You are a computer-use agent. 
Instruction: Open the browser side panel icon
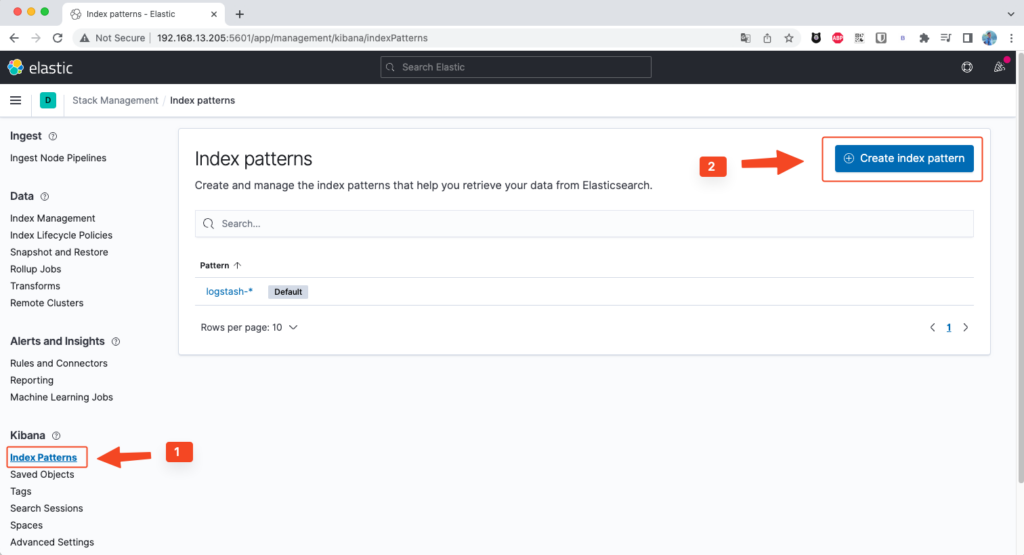click(967, 38)
